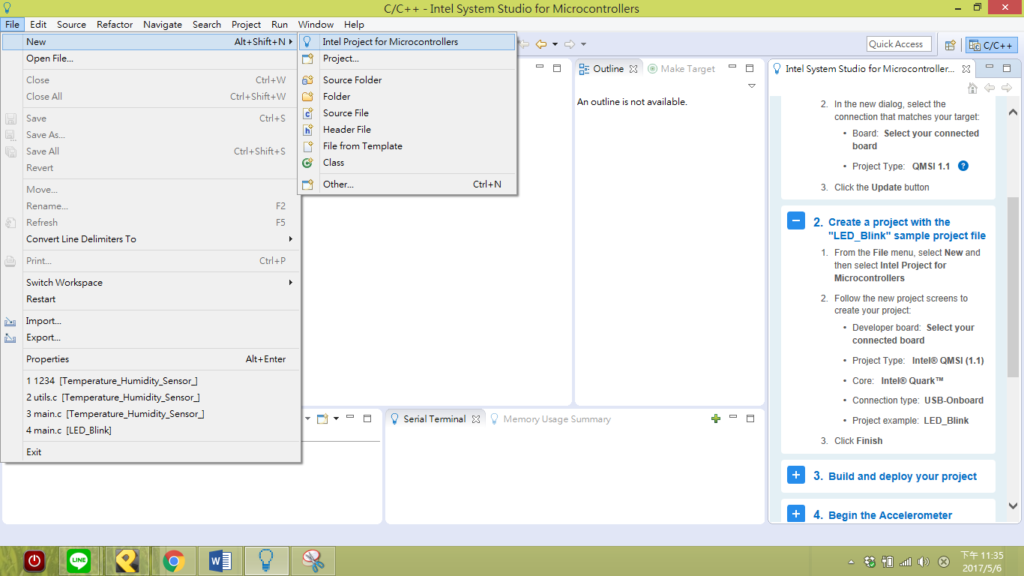Open Microsoft Word from the taskbar
This screenshot has width=1024, height=576.
pyautogui.click(x=220, y=561)
